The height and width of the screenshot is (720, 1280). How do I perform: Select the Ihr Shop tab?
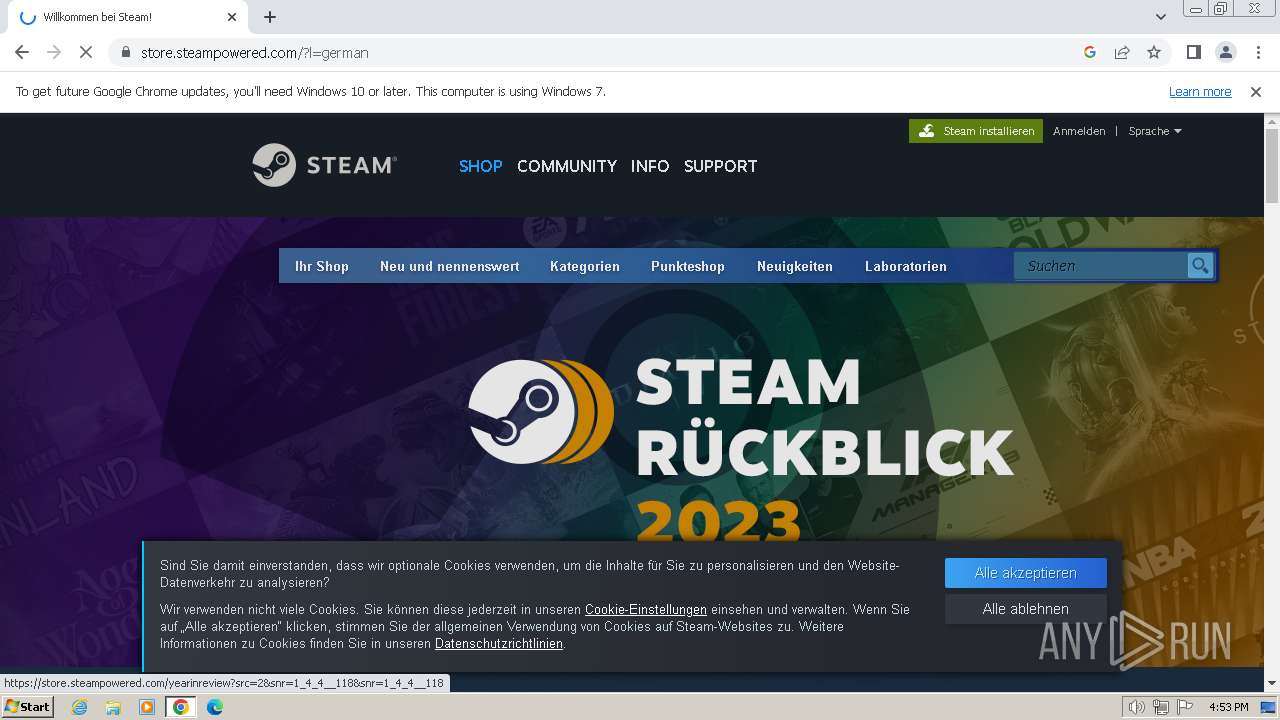[x=322, y=266]
